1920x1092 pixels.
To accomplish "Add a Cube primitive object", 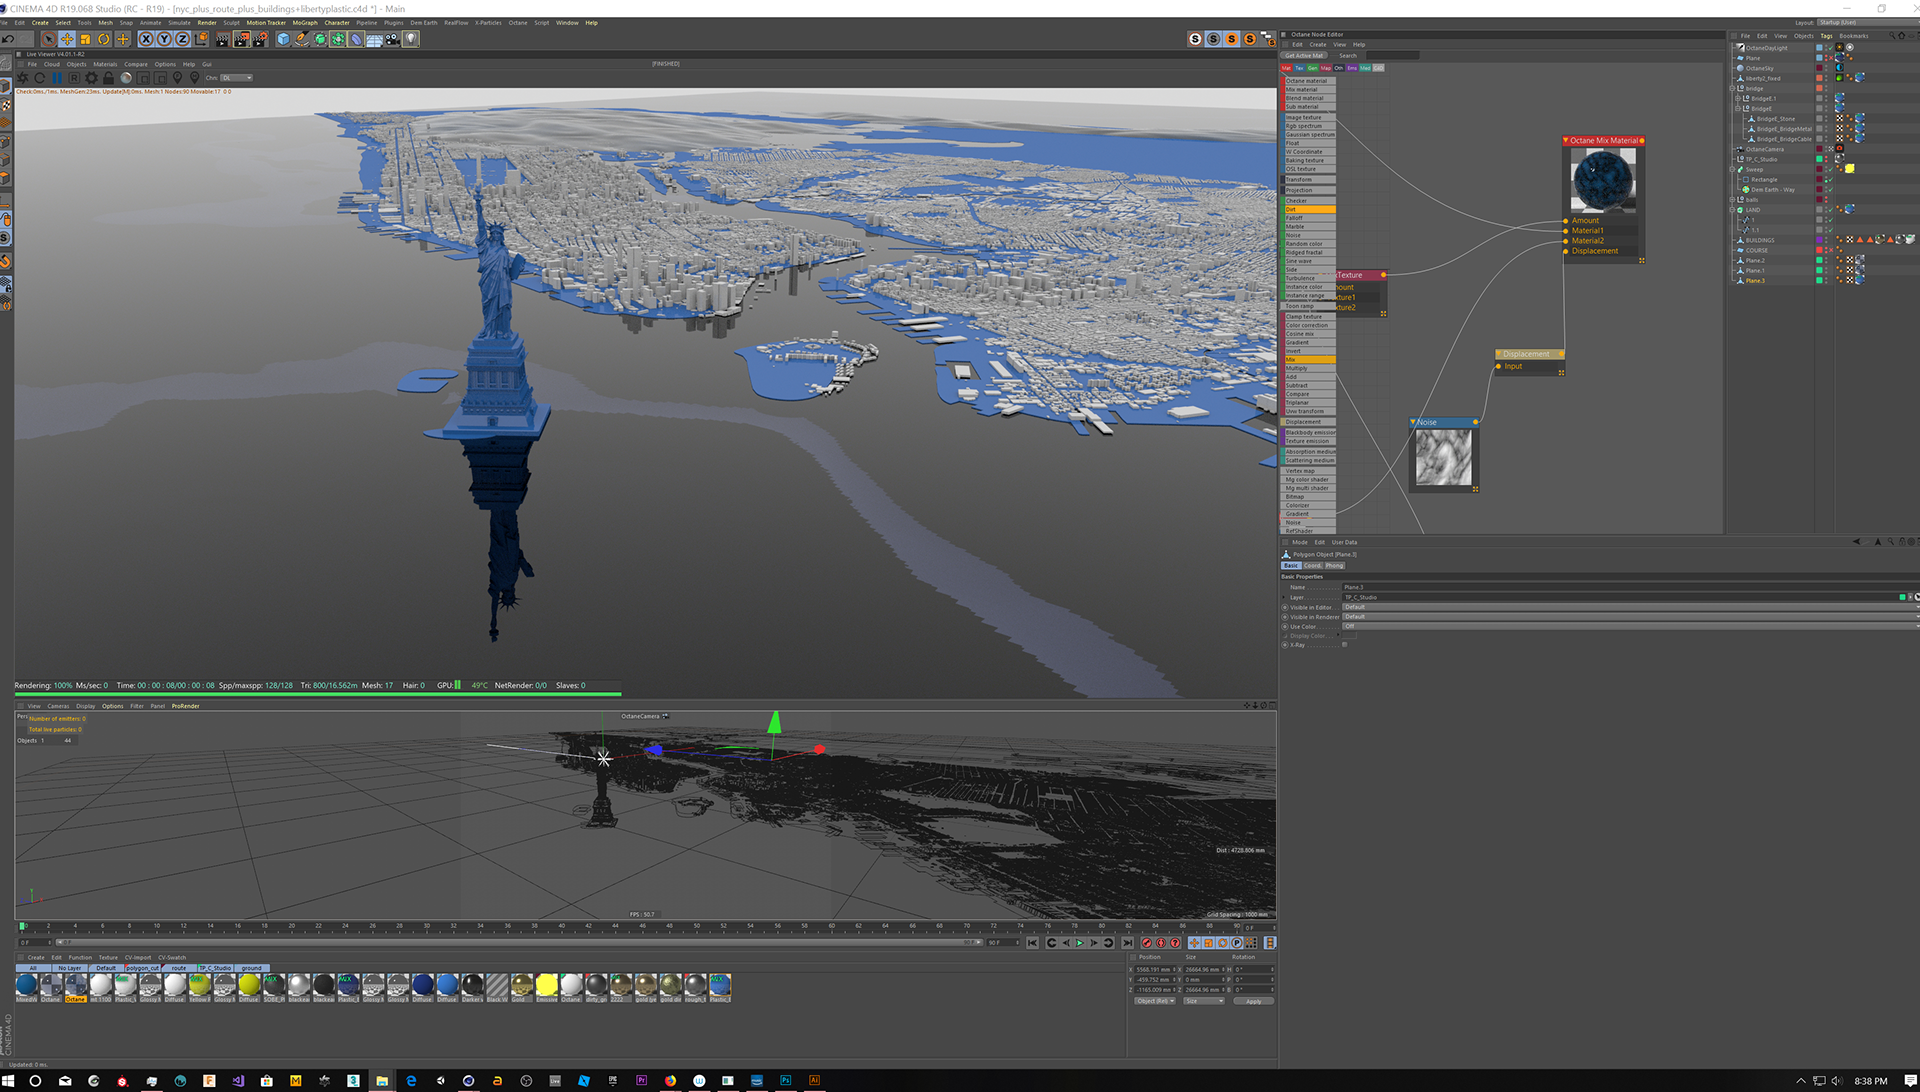I will (283, 39).
